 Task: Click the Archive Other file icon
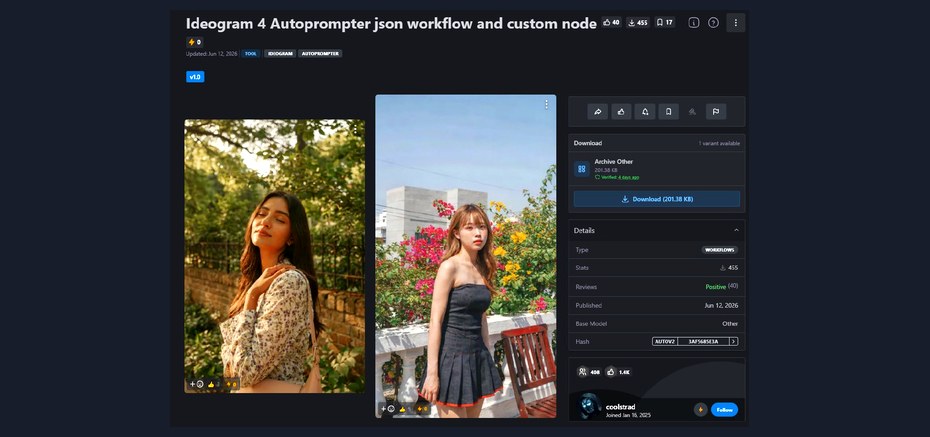(582, 169)
